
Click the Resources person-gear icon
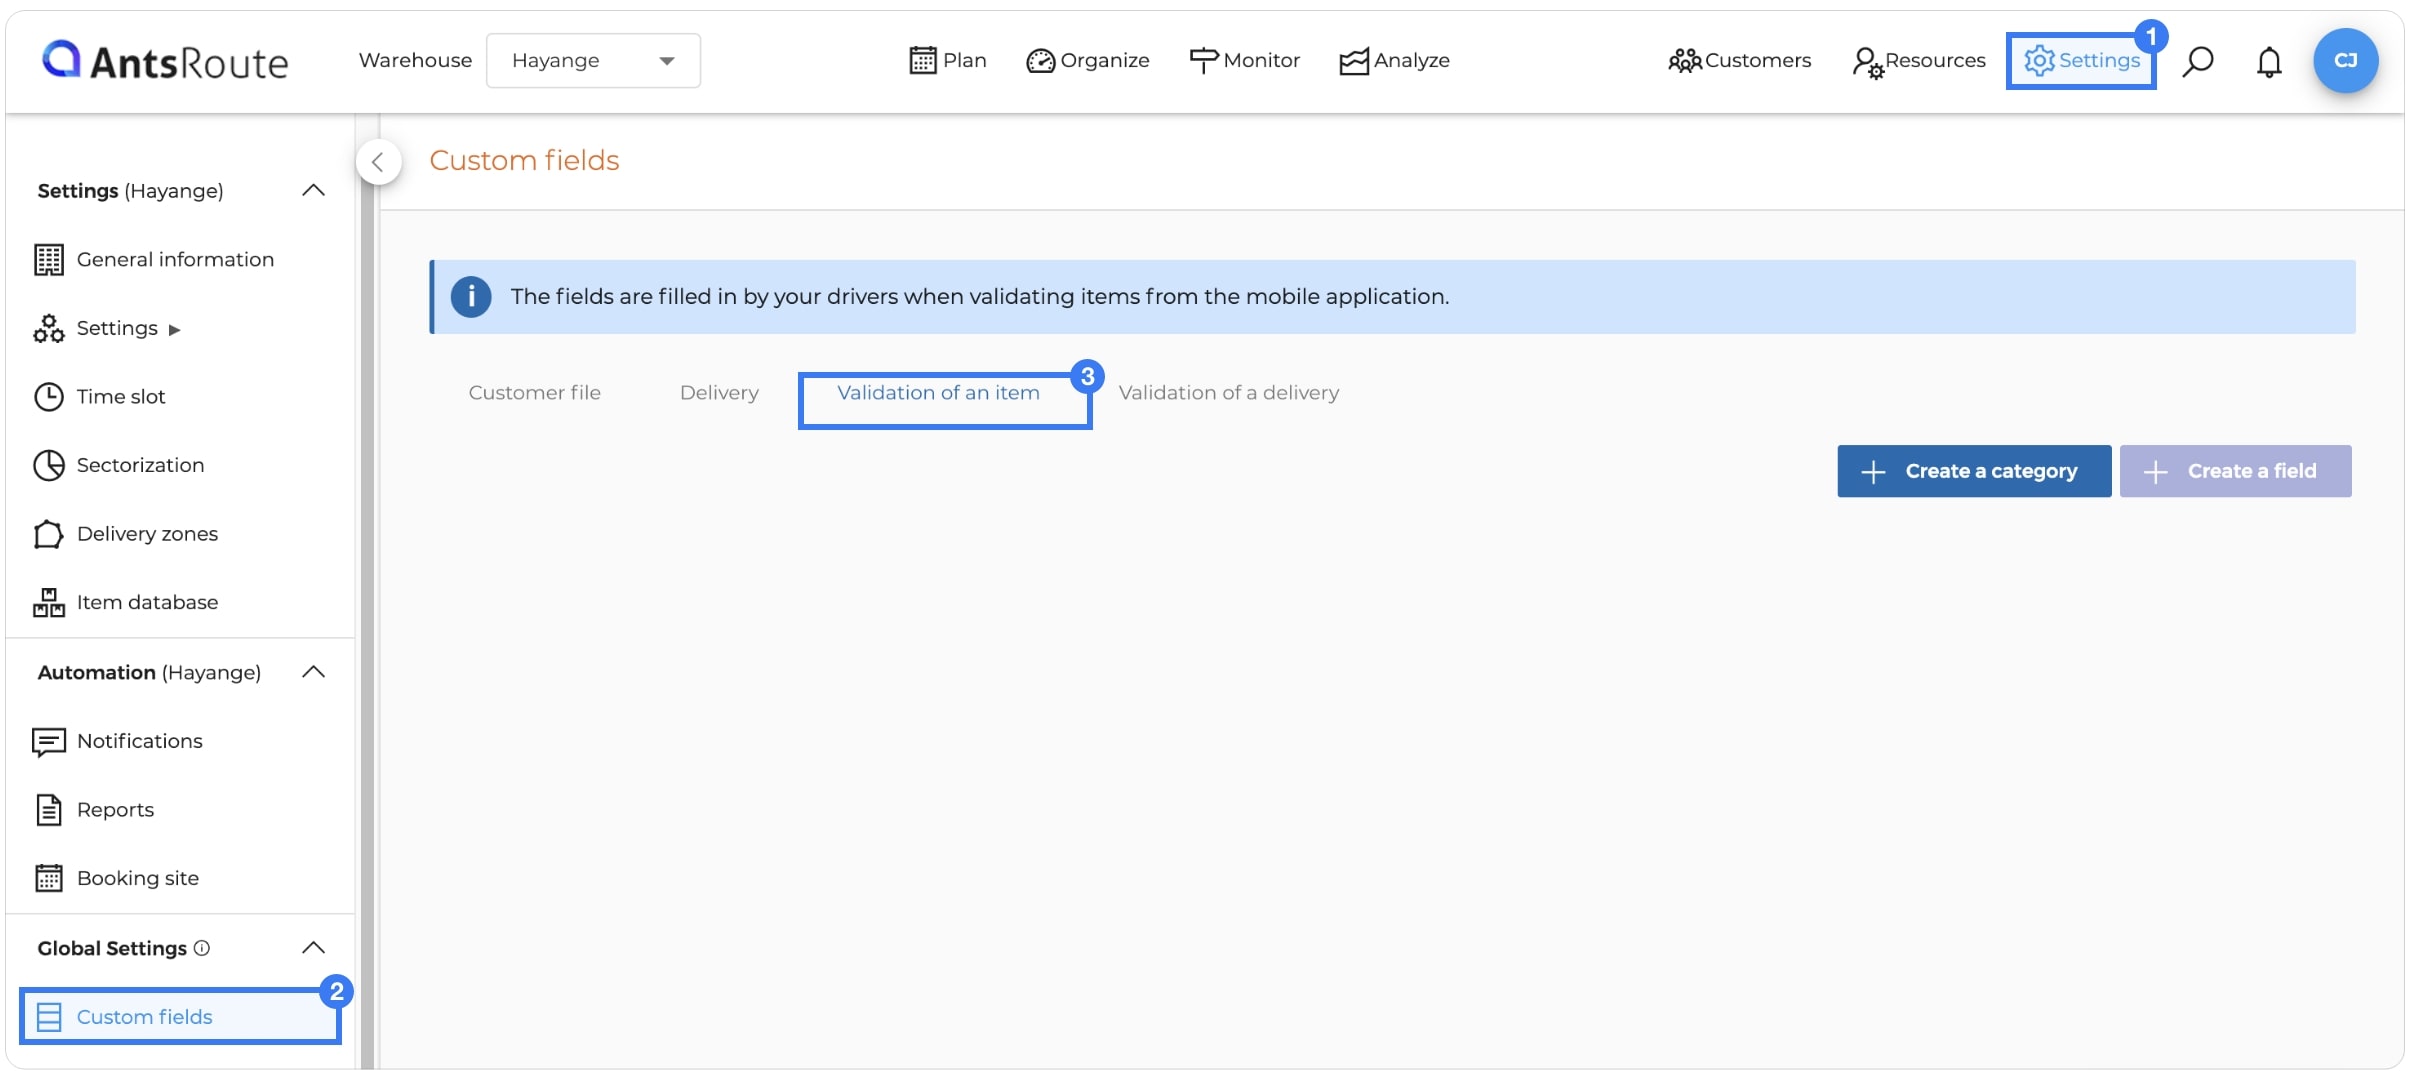click(1867, 63)
